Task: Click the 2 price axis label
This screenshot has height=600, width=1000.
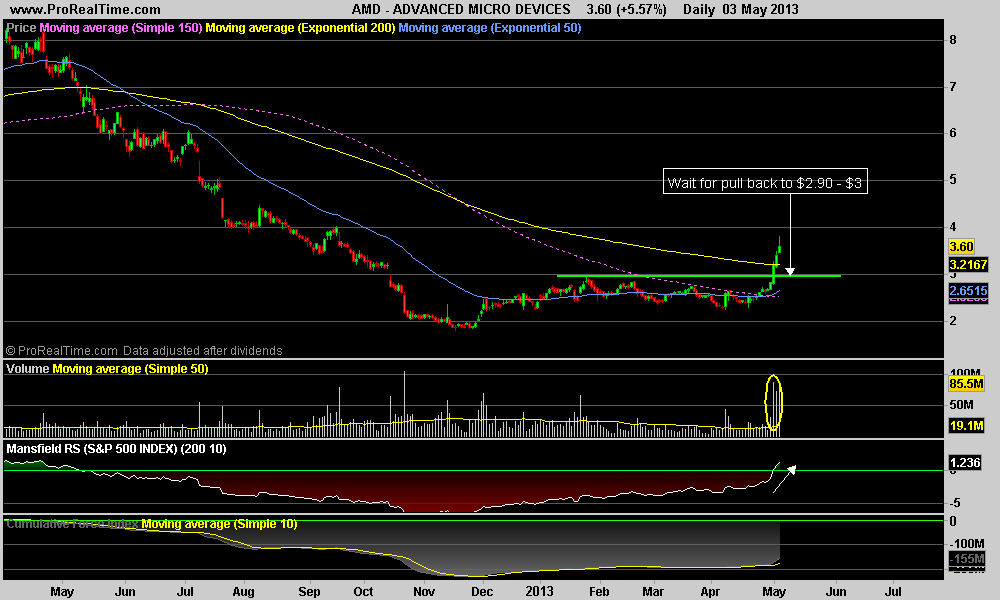Action: click(x=953, y=321)
